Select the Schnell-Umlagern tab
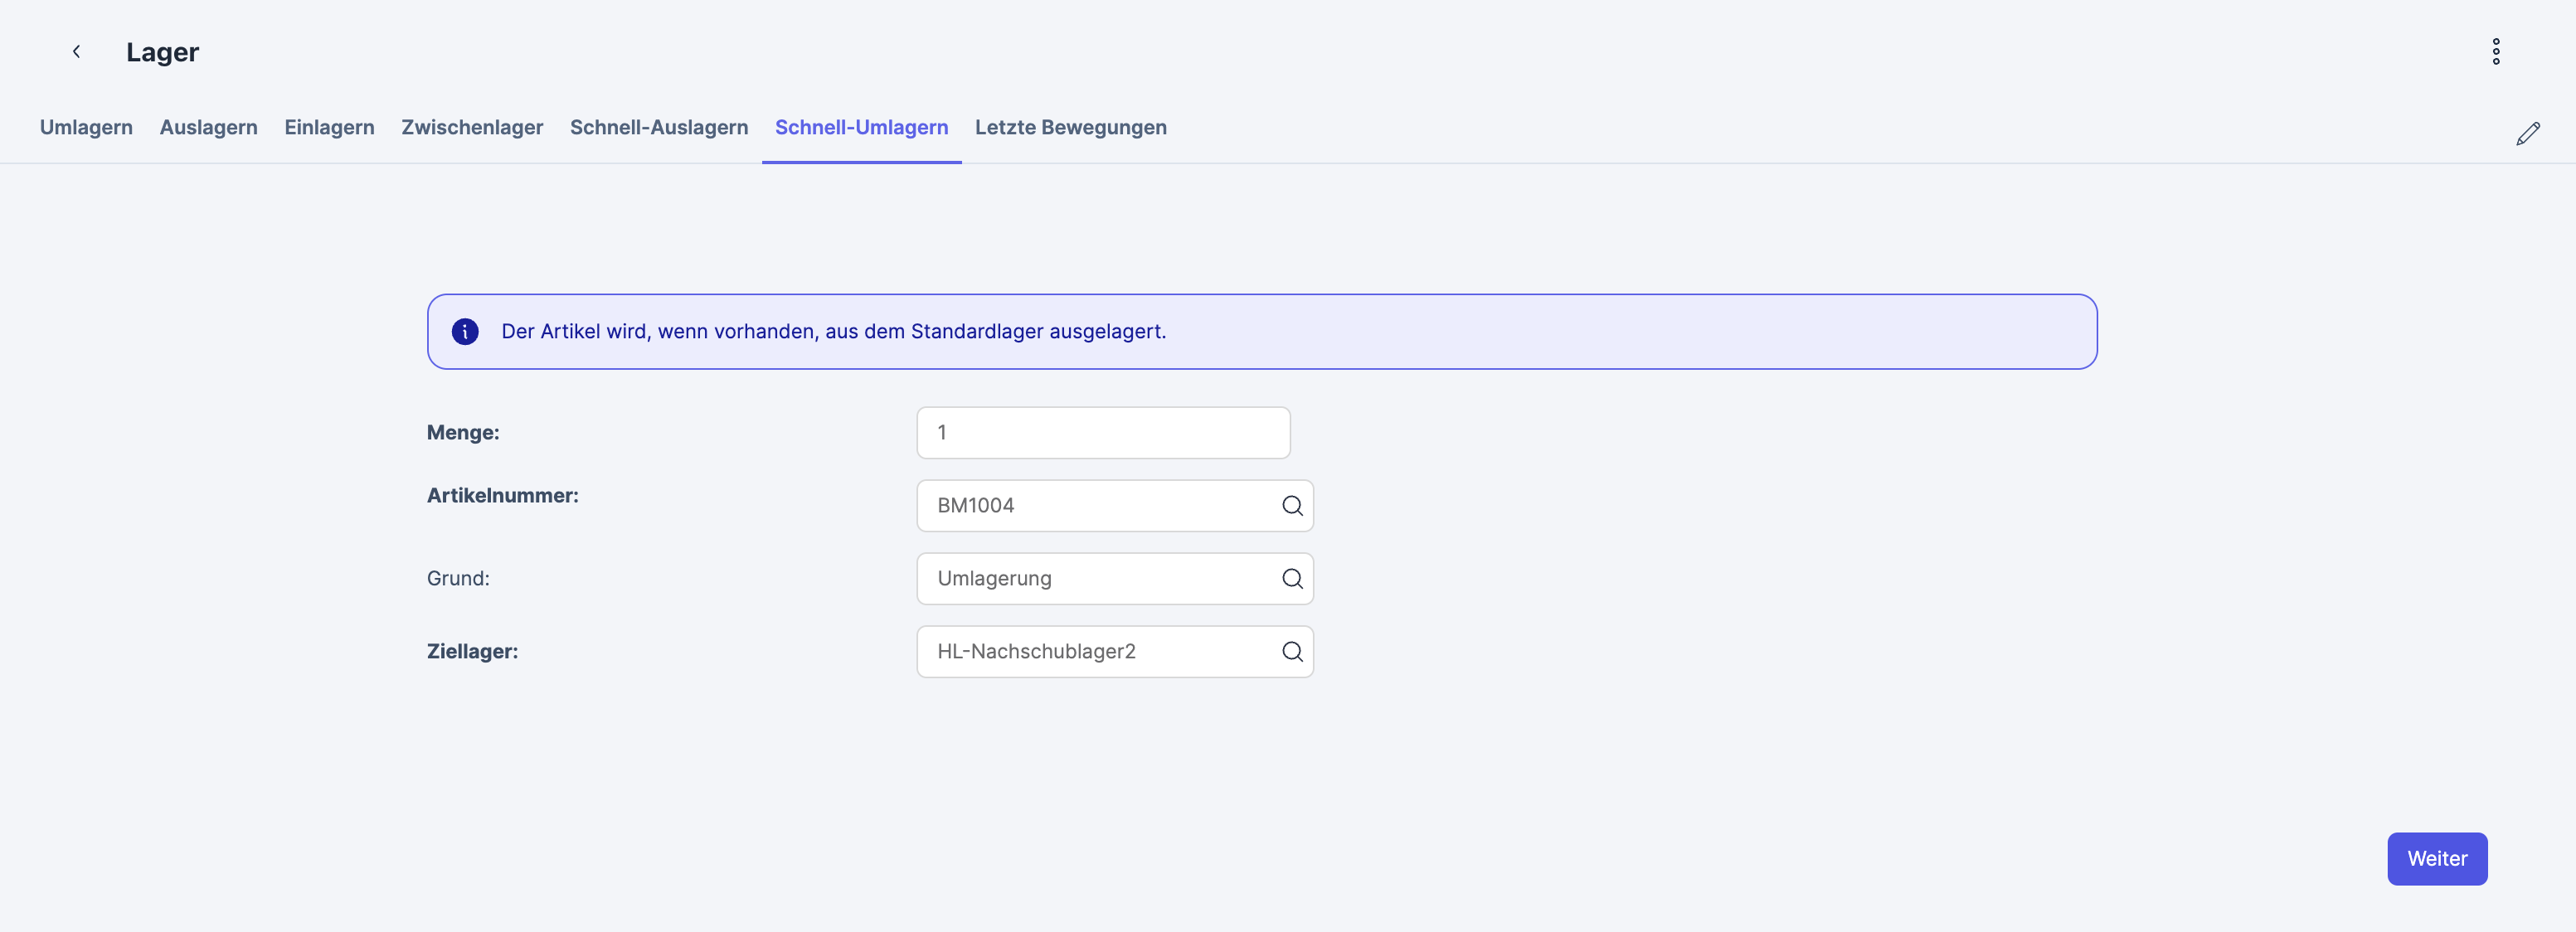 pyautogui.click(x=861, y=127)
